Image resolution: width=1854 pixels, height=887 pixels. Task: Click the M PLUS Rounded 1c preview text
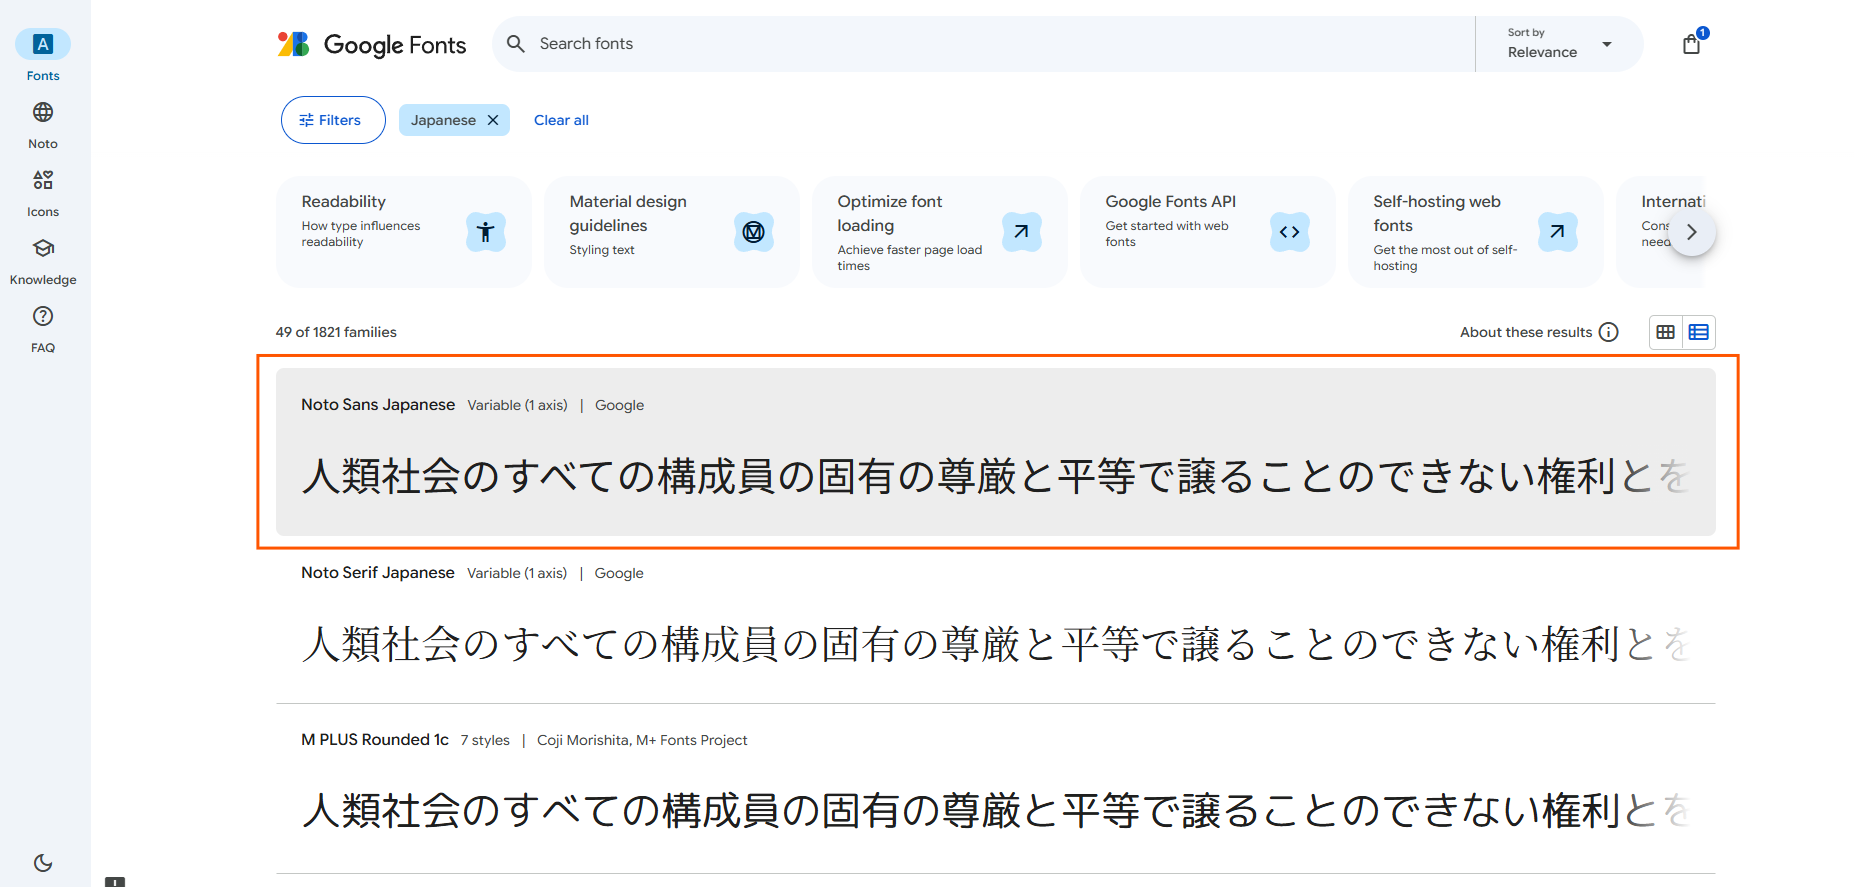click(996, 810)
